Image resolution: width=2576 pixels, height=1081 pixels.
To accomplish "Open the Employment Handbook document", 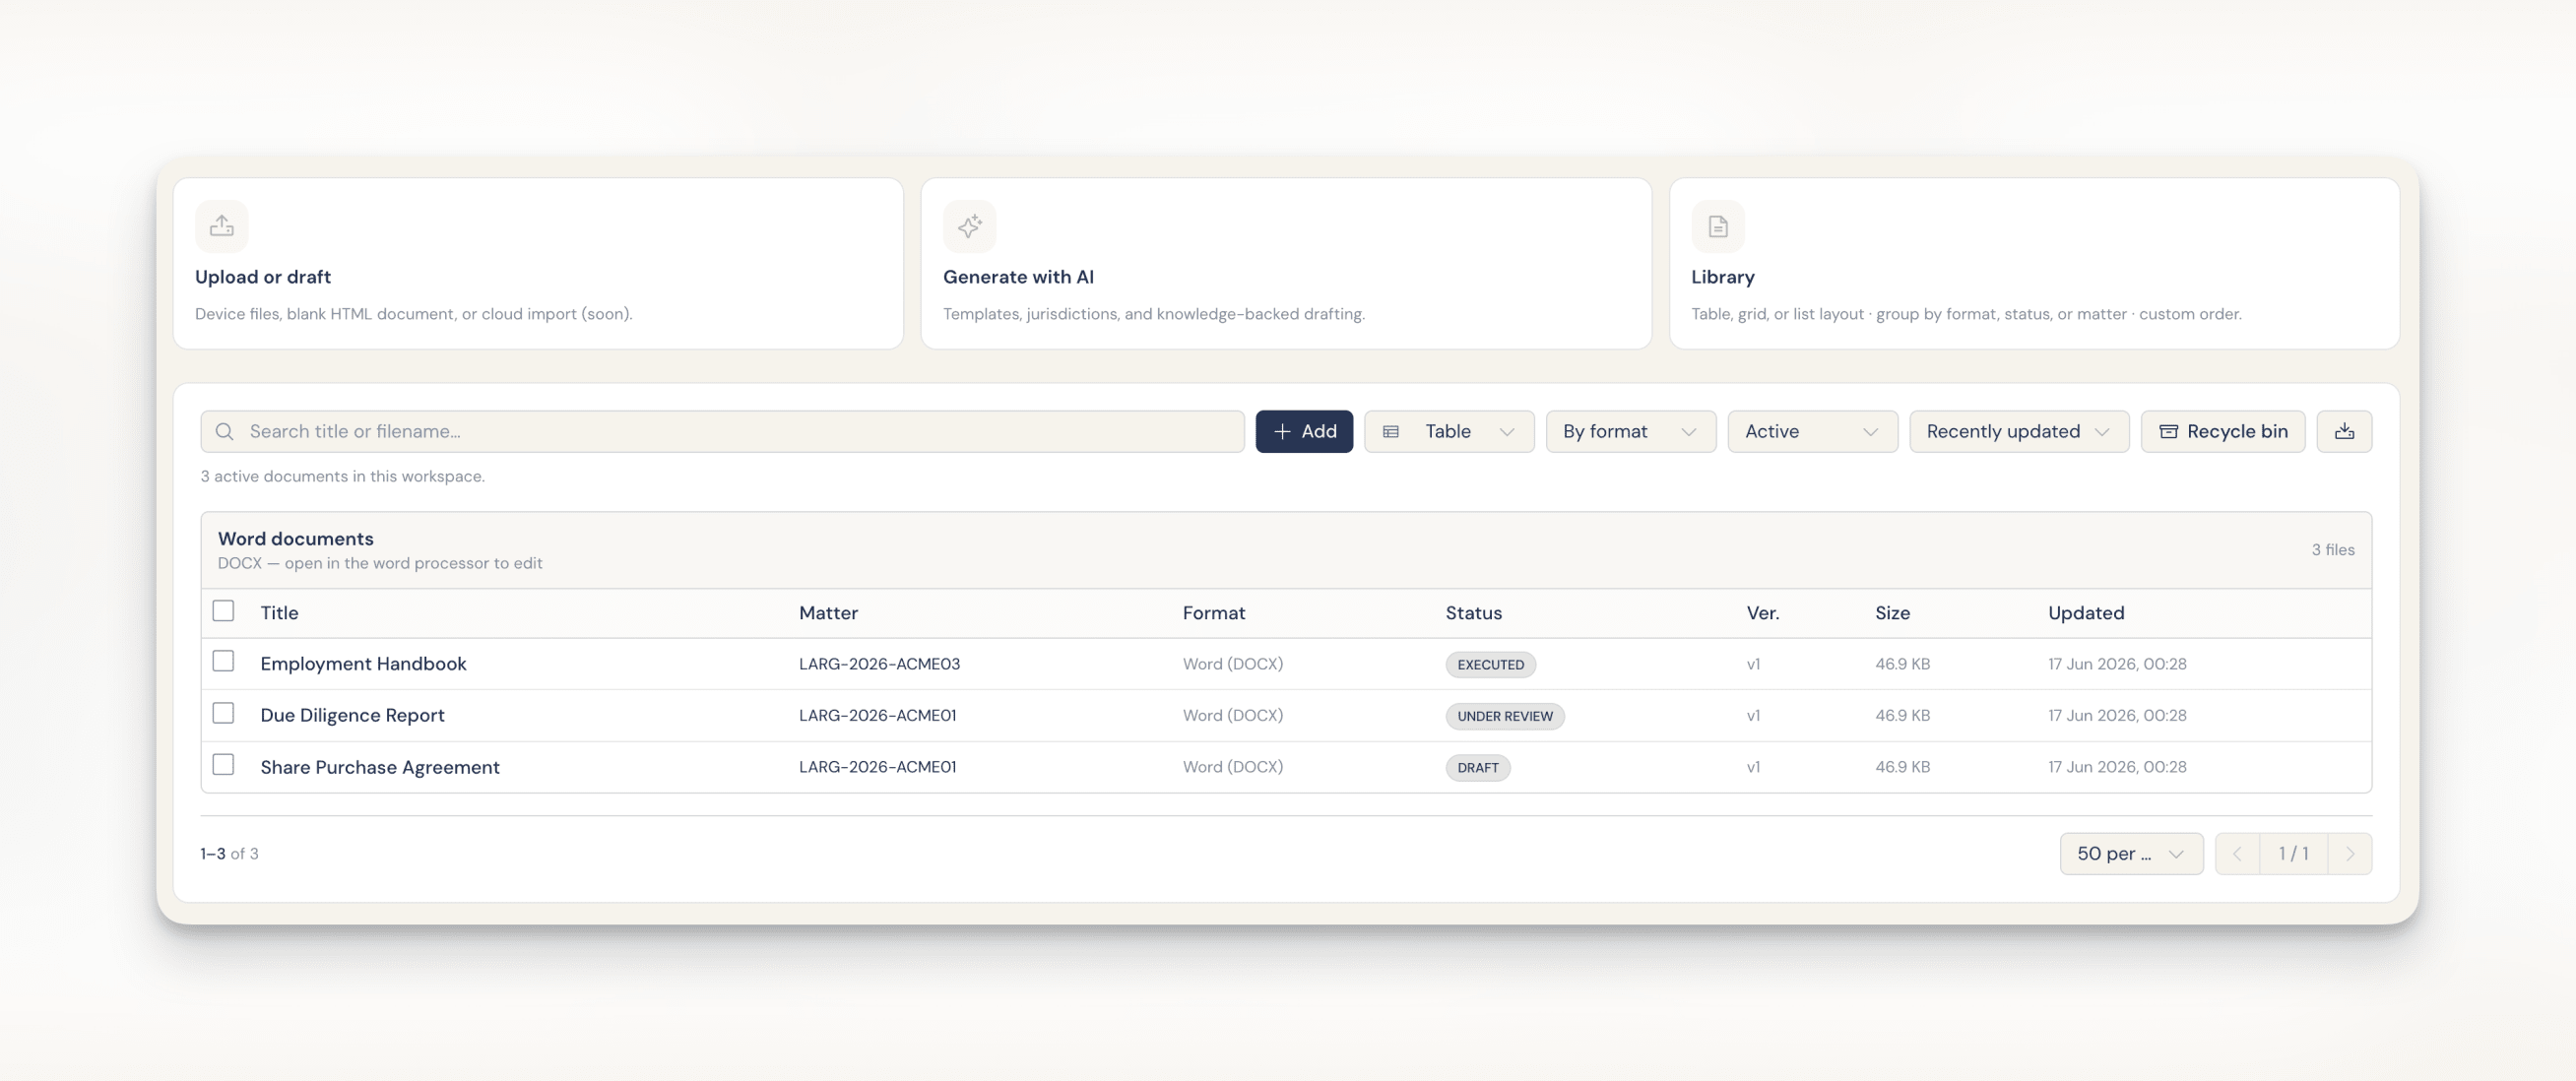I will [x=363, y=664].
